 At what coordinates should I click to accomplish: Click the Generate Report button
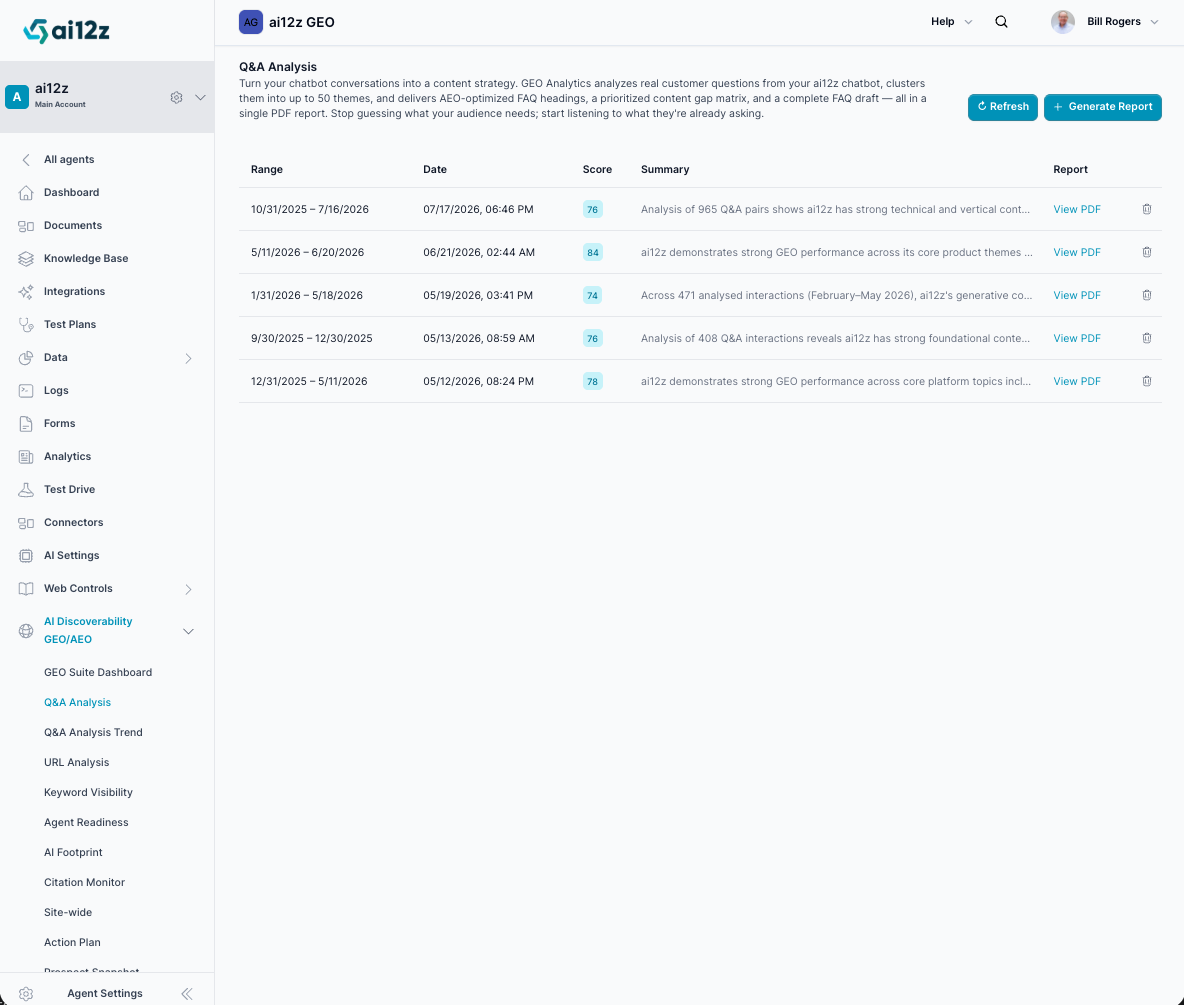pos(1102,106)
